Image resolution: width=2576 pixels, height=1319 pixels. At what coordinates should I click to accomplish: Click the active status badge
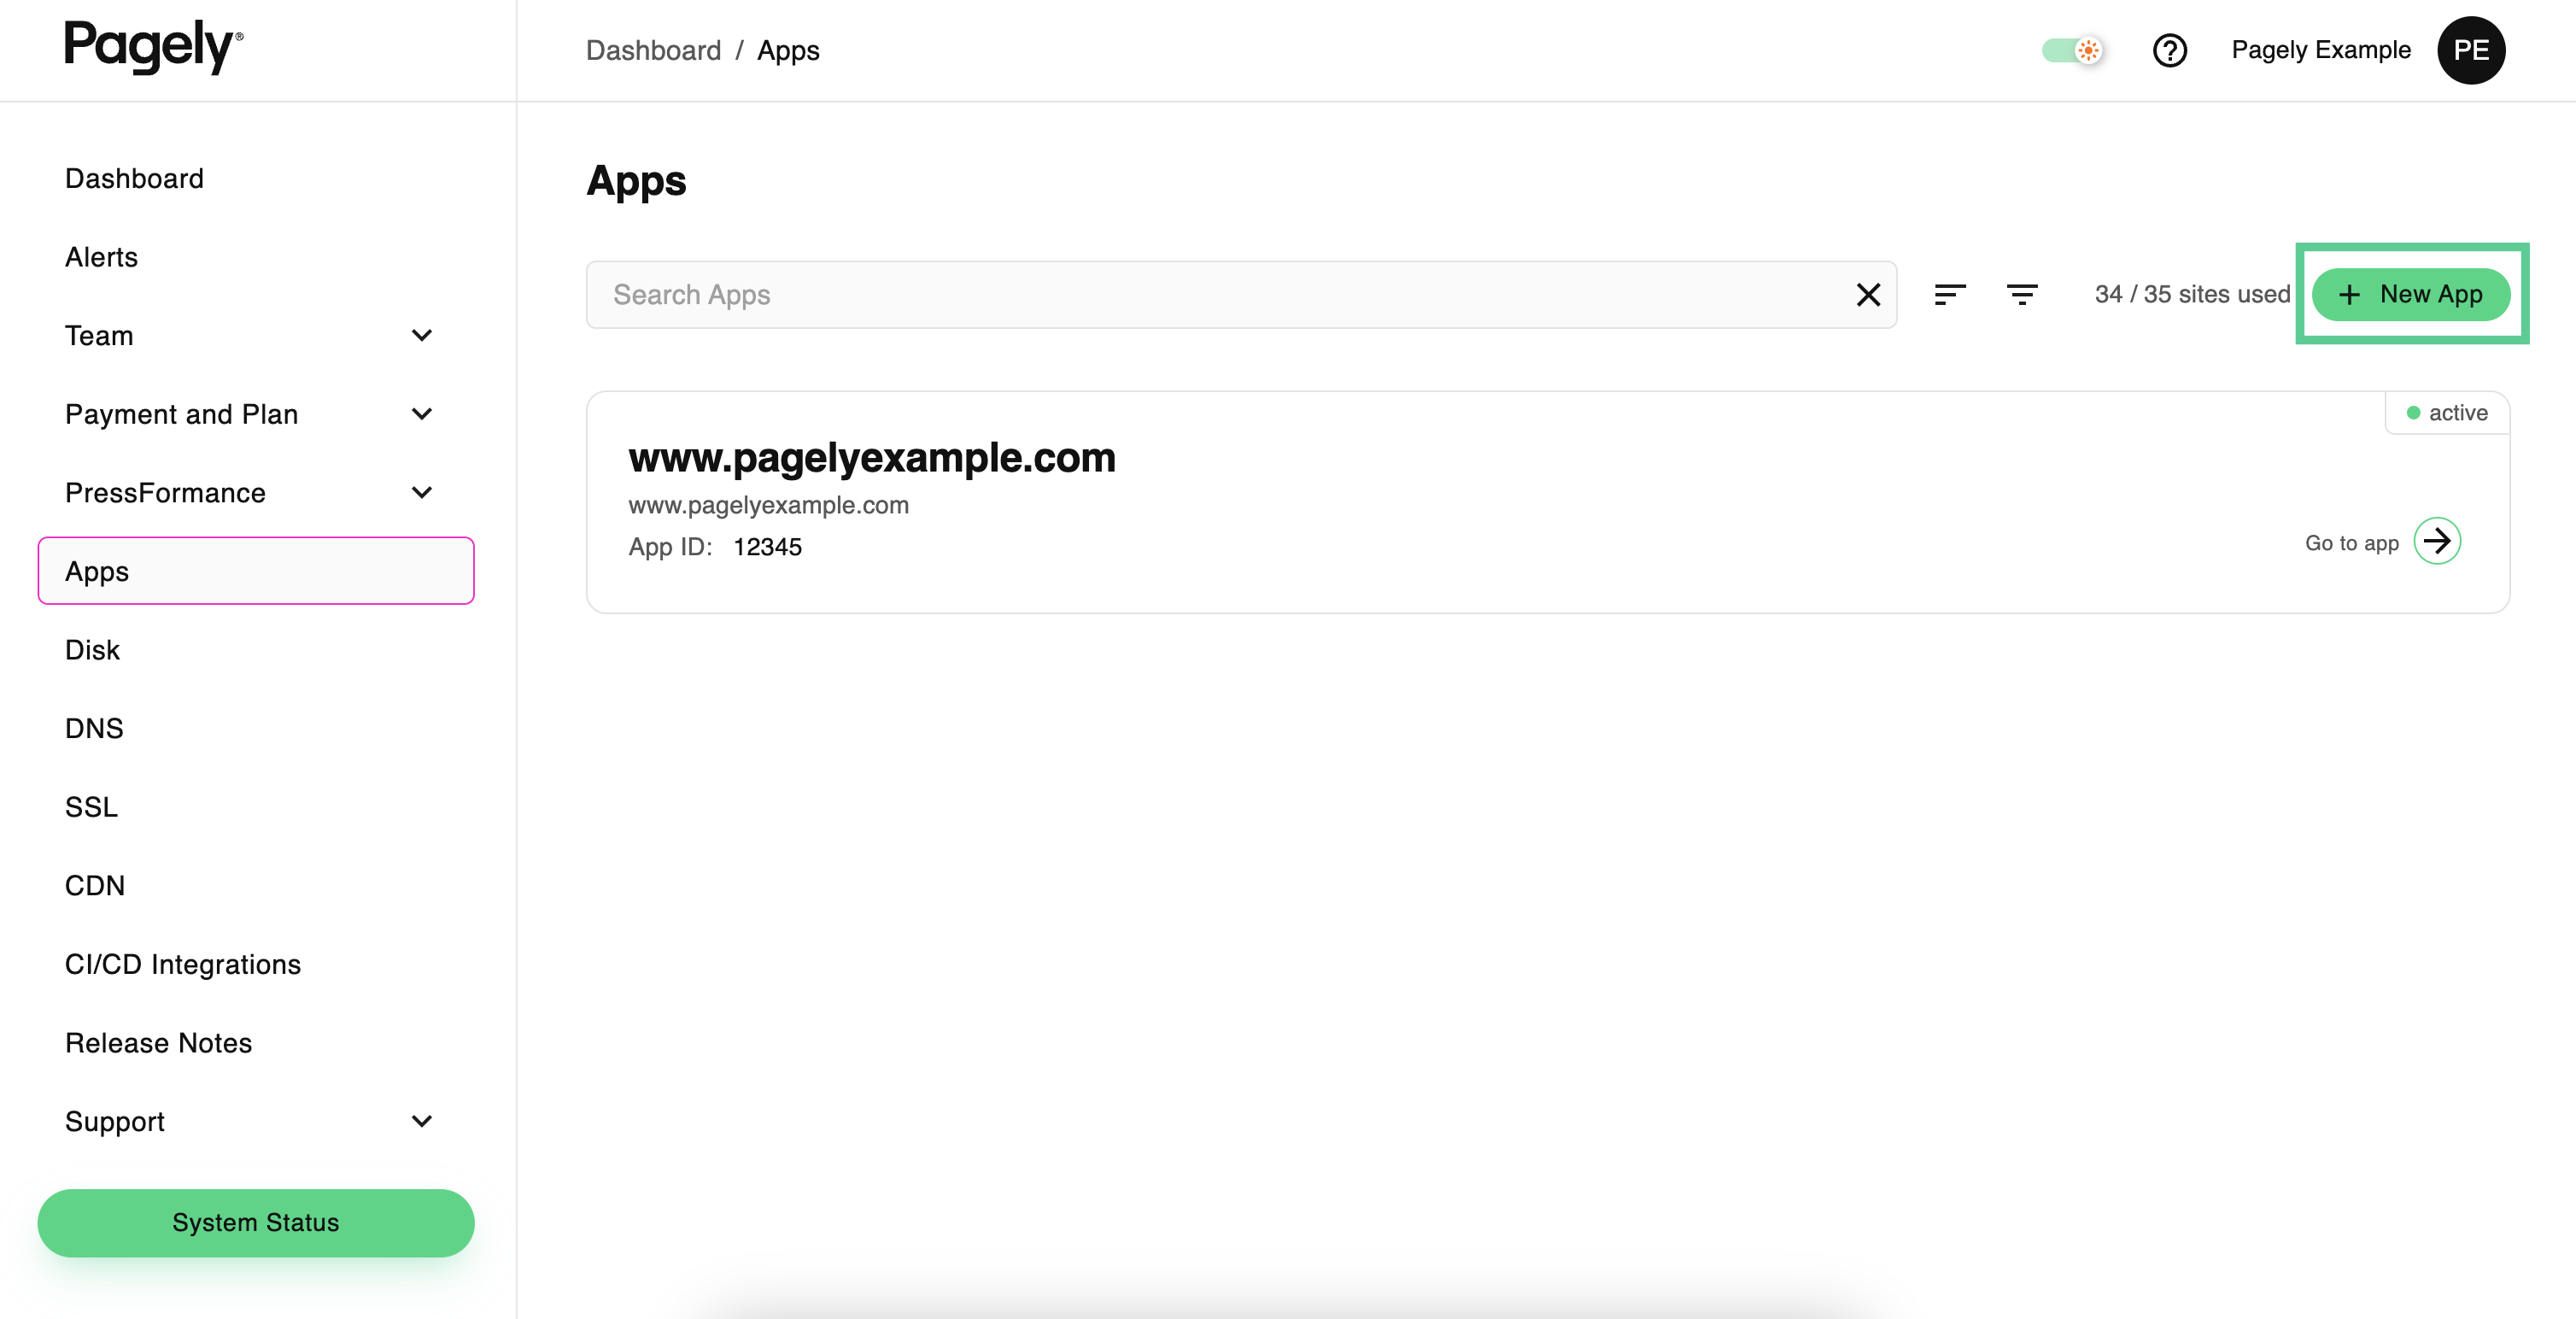pyautogui.click(x=2446, y=413)
